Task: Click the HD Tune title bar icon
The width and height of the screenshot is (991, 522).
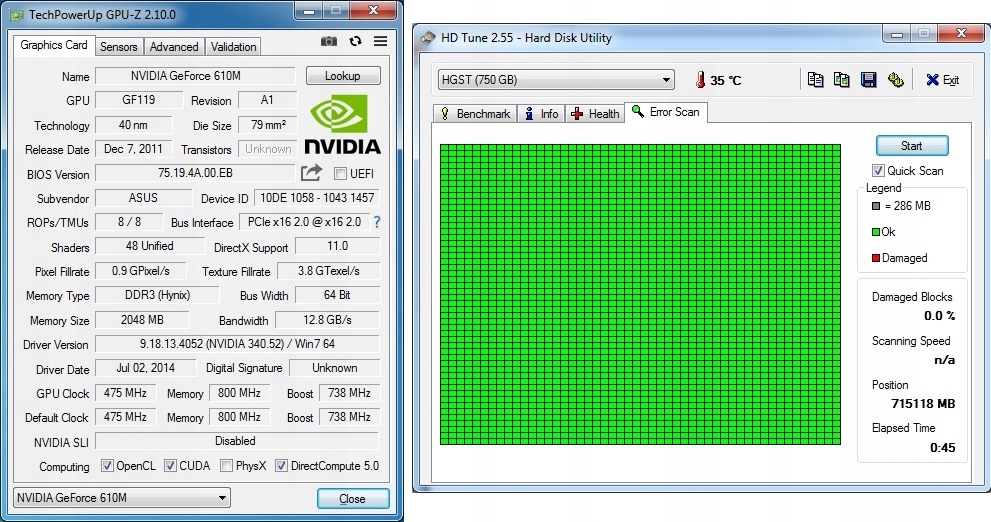Action: pyautogui.click(x=428, y=38)
